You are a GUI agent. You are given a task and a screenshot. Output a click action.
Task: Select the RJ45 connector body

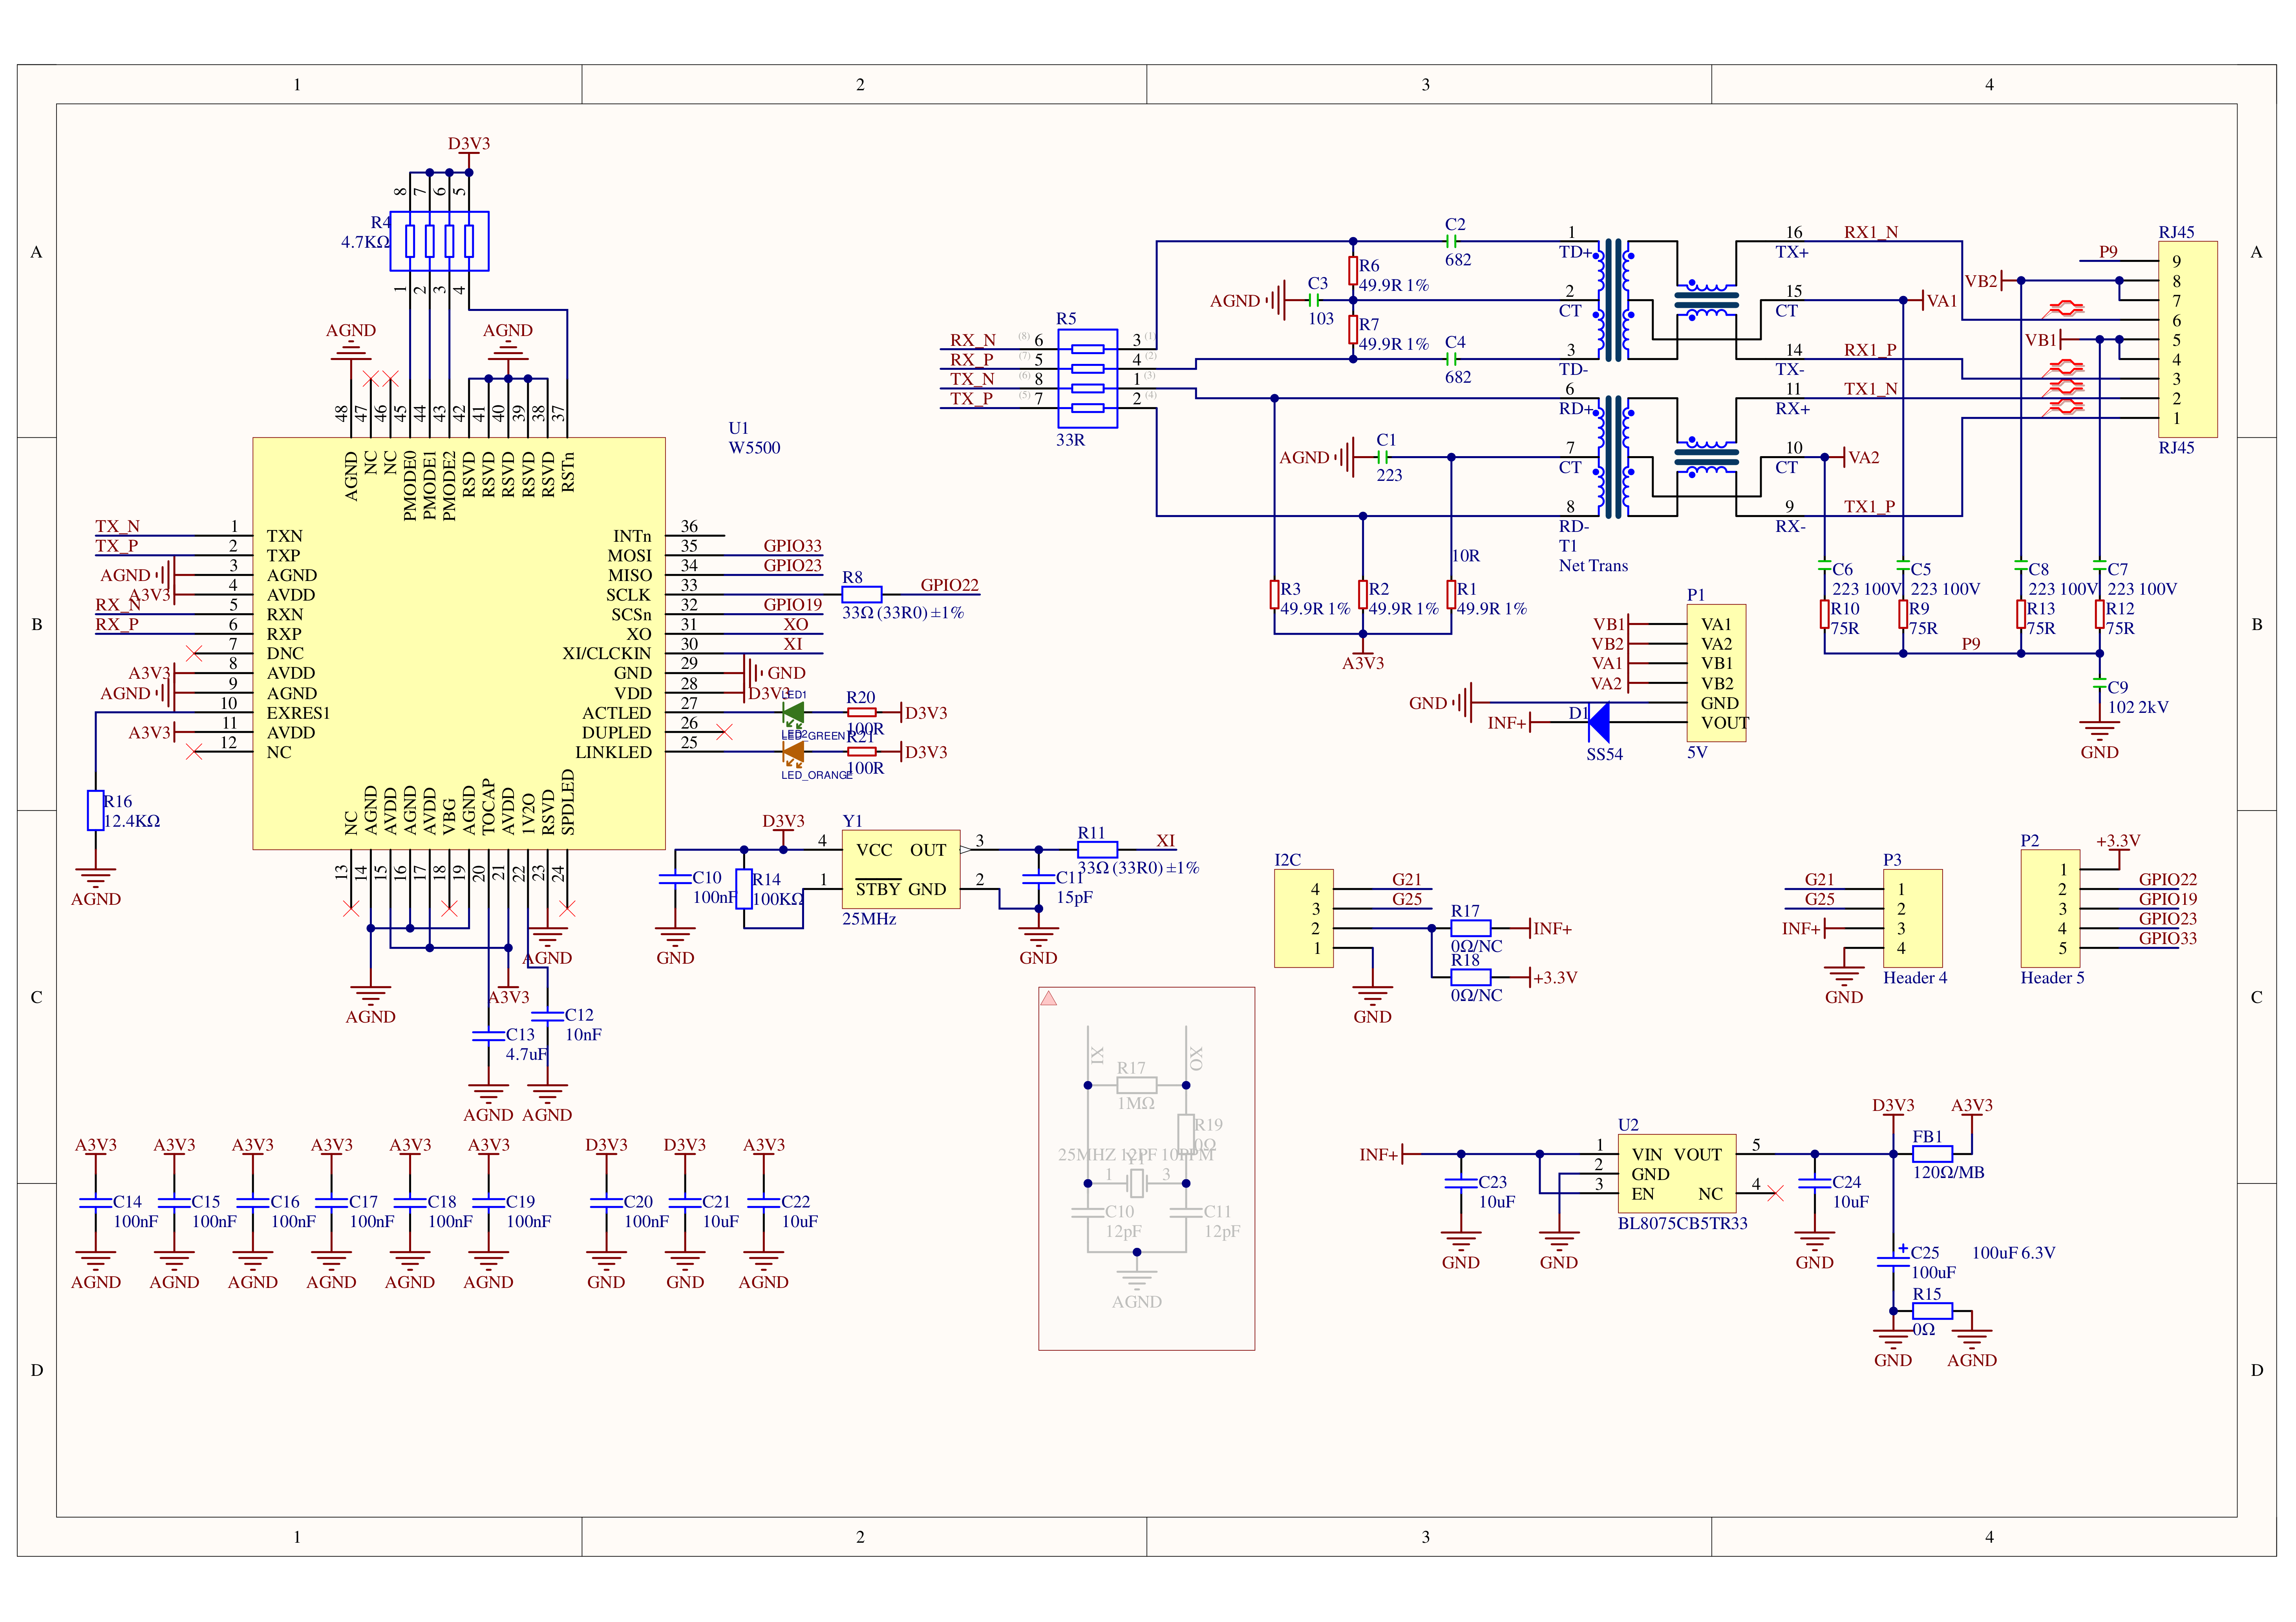click(x=2188, y=339)
